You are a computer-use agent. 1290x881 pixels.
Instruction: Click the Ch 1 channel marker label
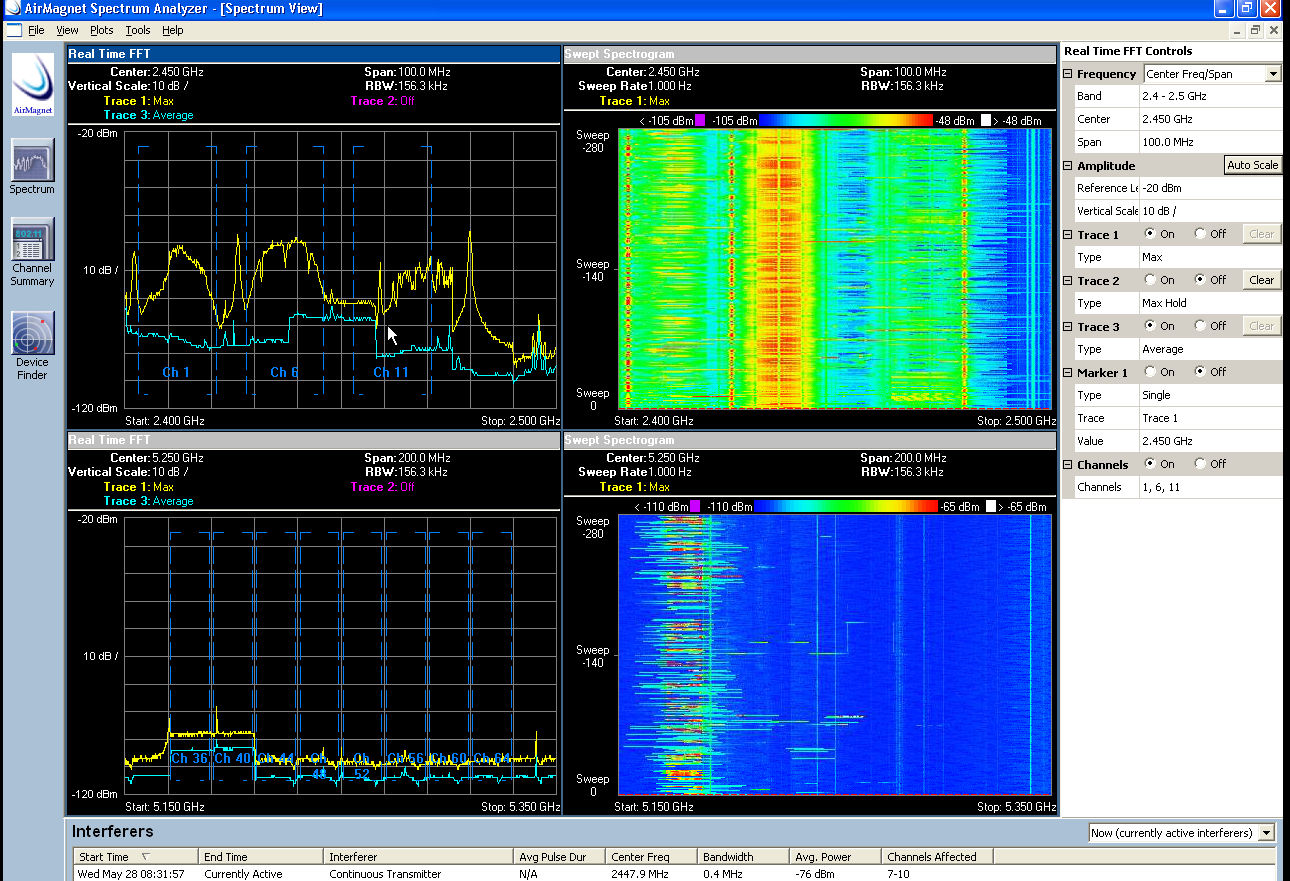176,372
